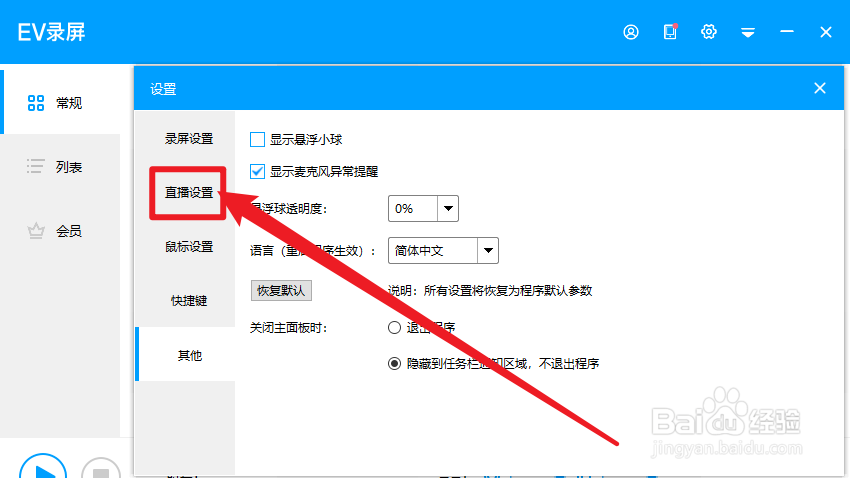Select 隐藏到任务栏通知区域 radio option
Screen dimensions: 850x478
[x=395, y=364]
